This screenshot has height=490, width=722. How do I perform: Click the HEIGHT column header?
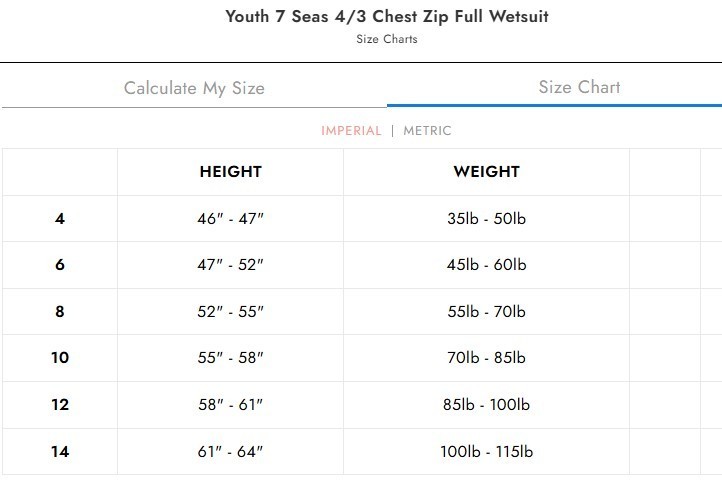231,172
